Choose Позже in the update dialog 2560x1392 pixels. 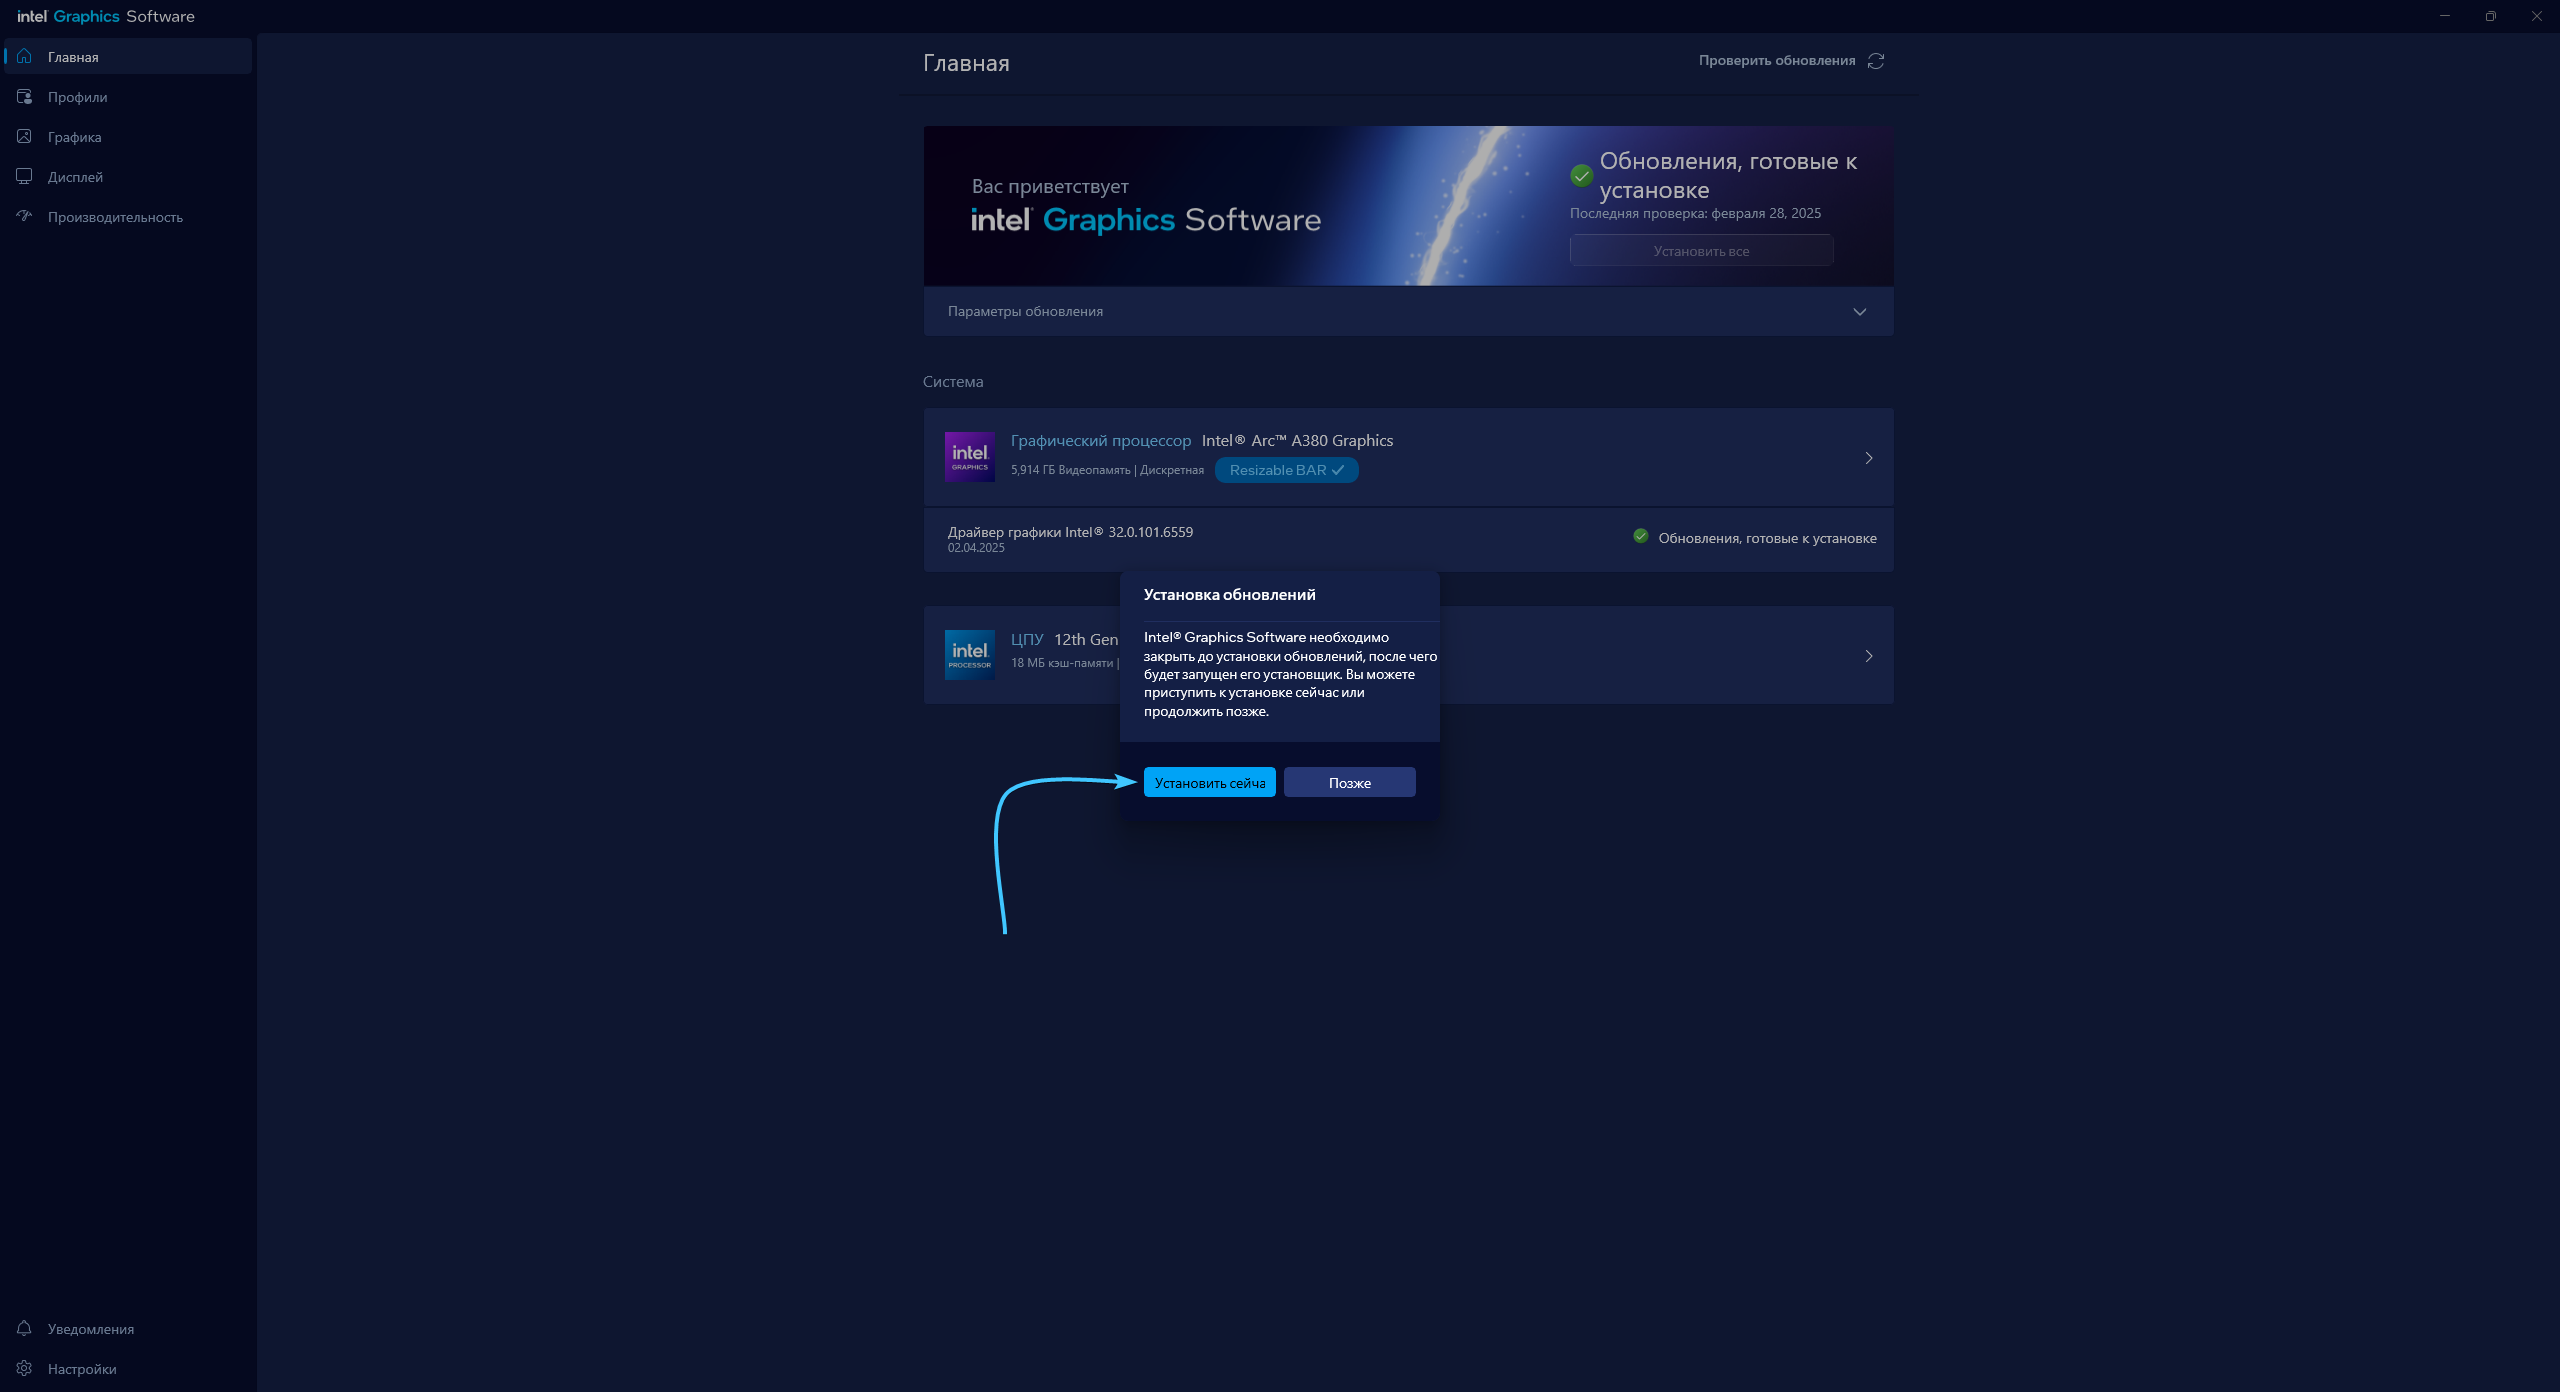pos(1350,783)
